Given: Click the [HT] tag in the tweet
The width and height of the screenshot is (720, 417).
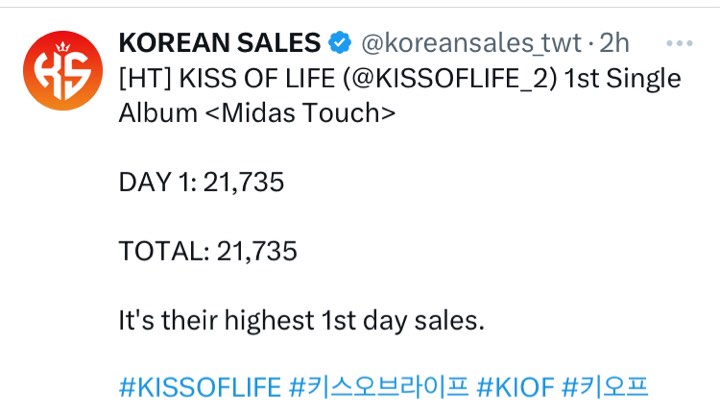Looking at the screenshot, I should [x=145, y=79].
